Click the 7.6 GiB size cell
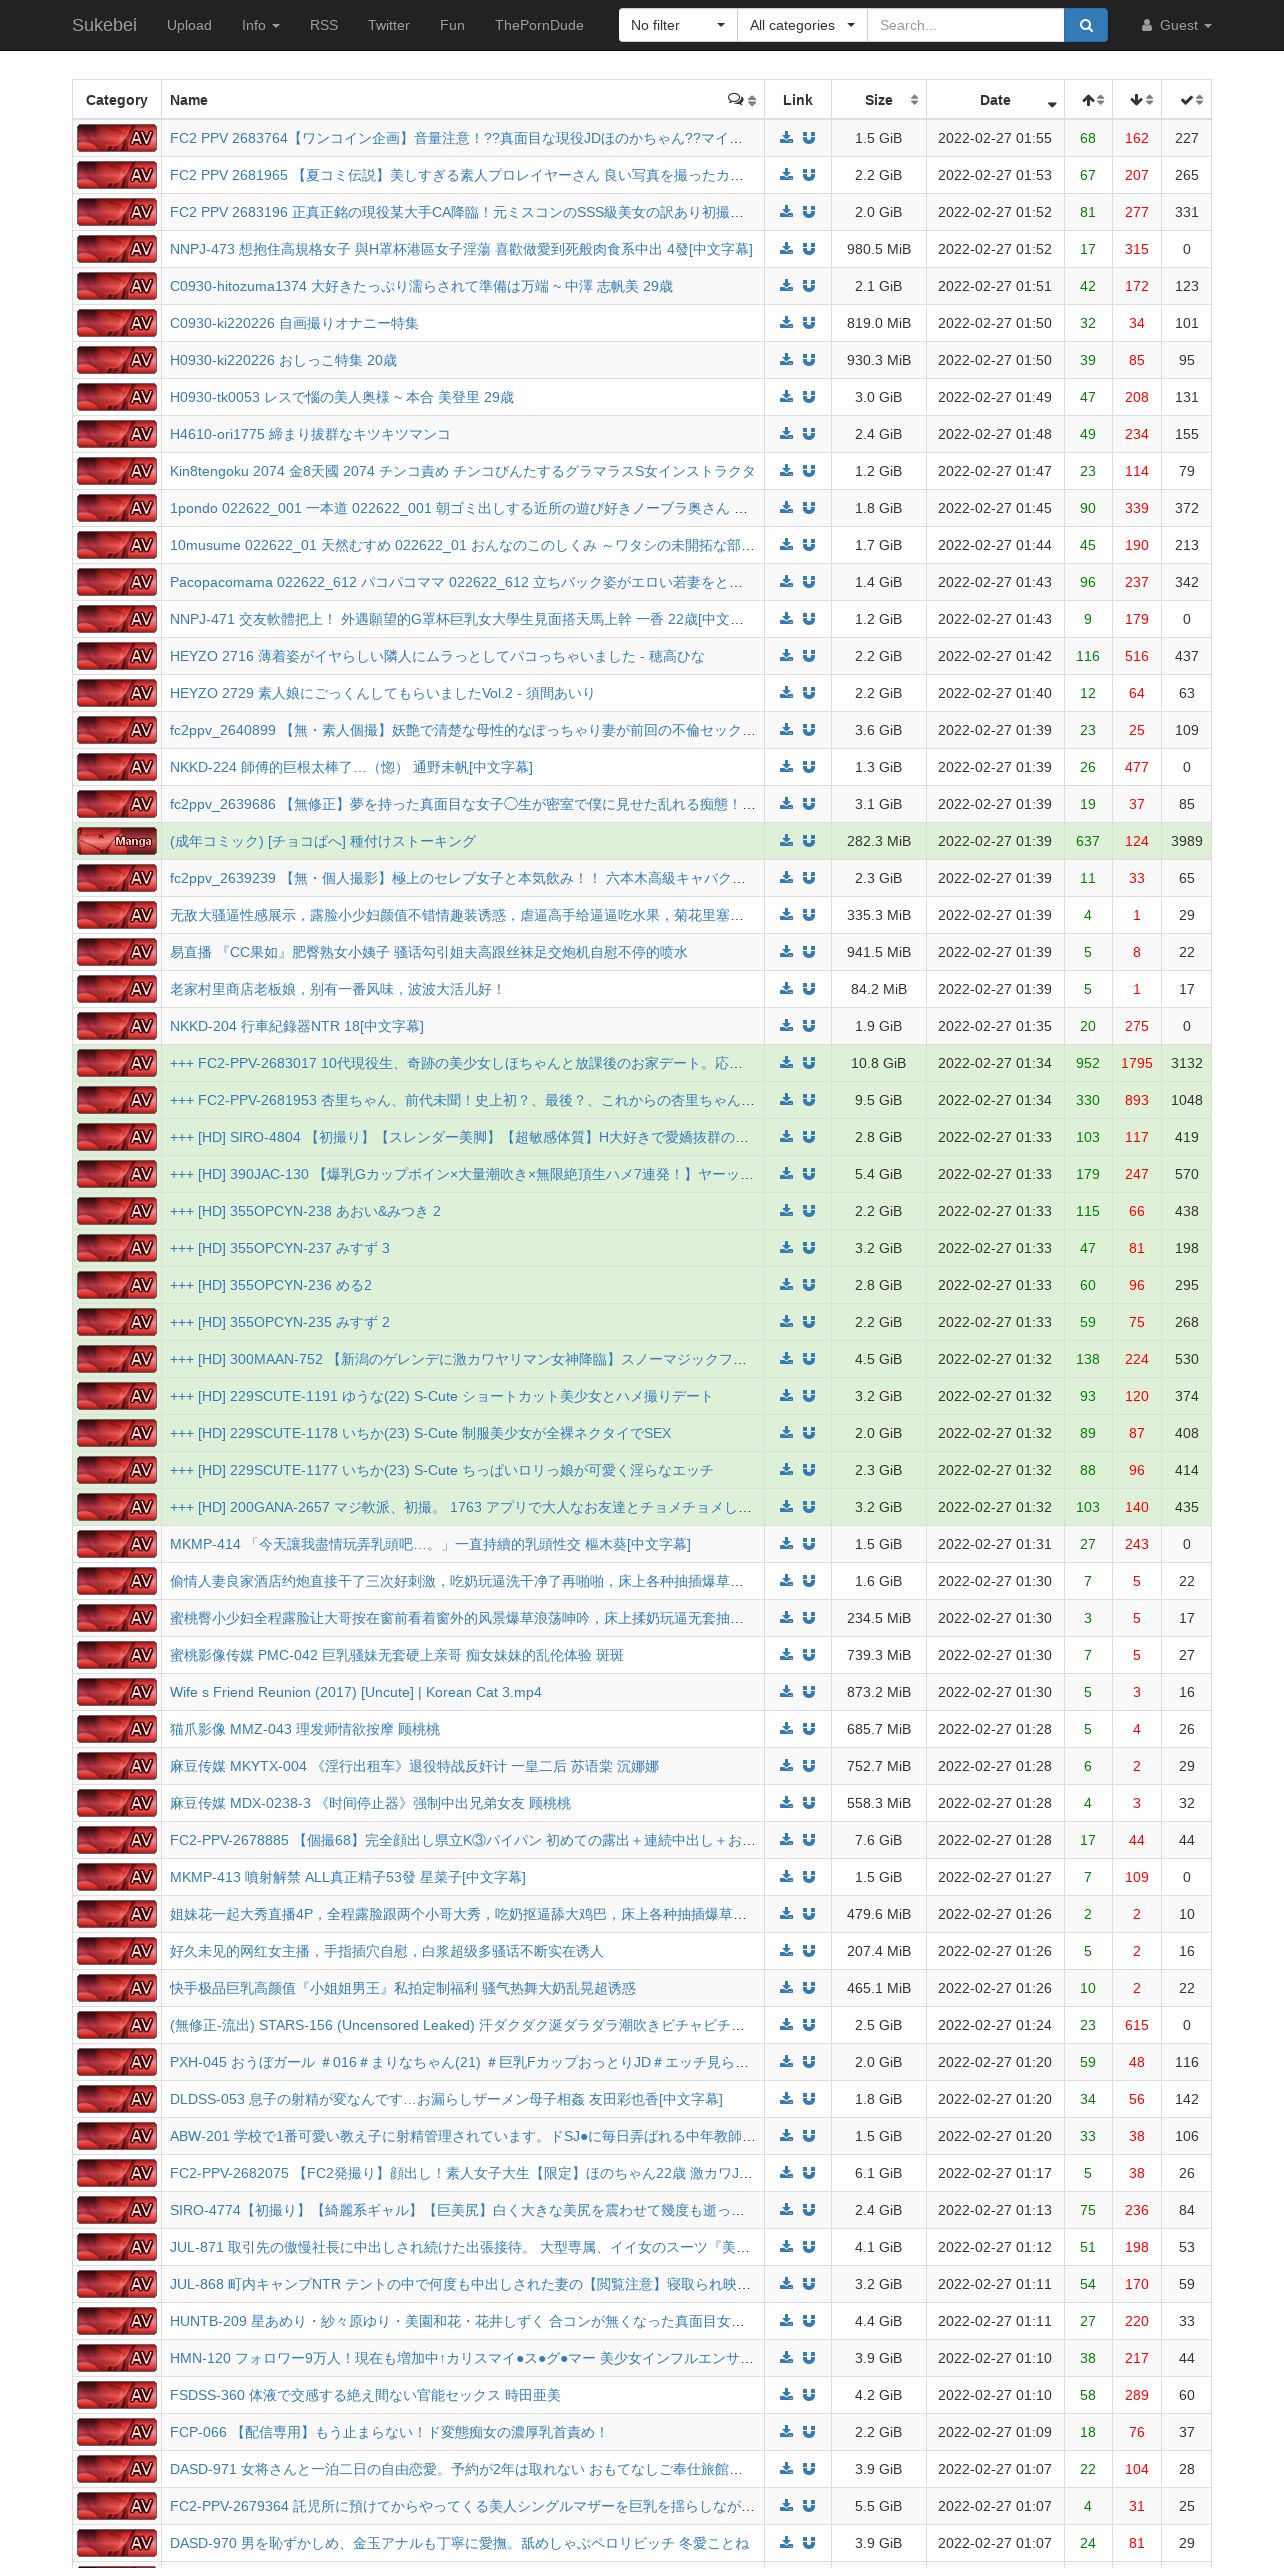Image resolution: width=1284 pixels, height=2568 pixels. coord(879,1840)
